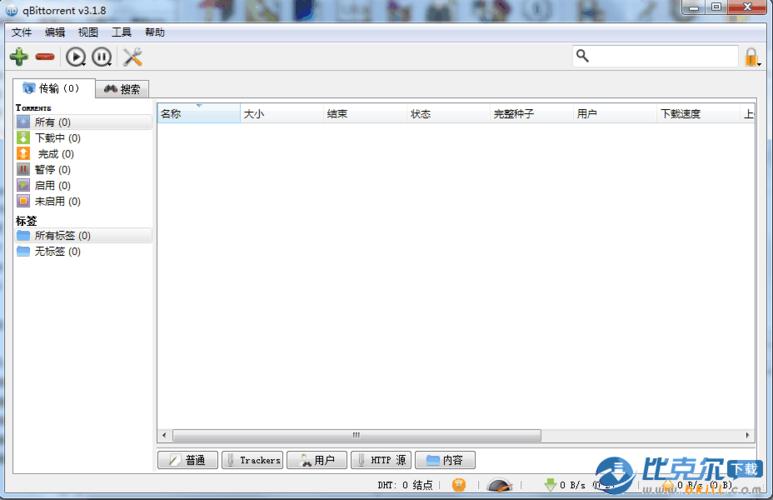The width and height of the screenshot is (773, 500).
Task: Click the red minus delete torrent icon
Action: [x=45, y=57]
